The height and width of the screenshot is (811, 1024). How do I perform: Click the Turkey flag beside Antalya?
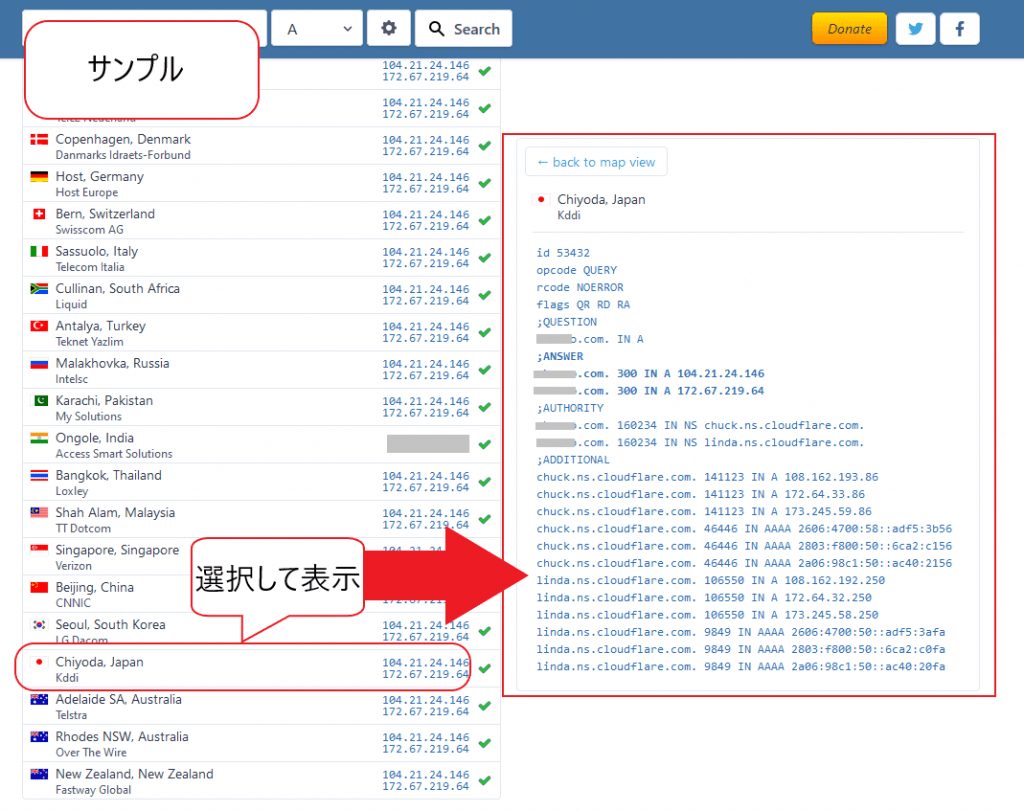(x=39, y=326)
